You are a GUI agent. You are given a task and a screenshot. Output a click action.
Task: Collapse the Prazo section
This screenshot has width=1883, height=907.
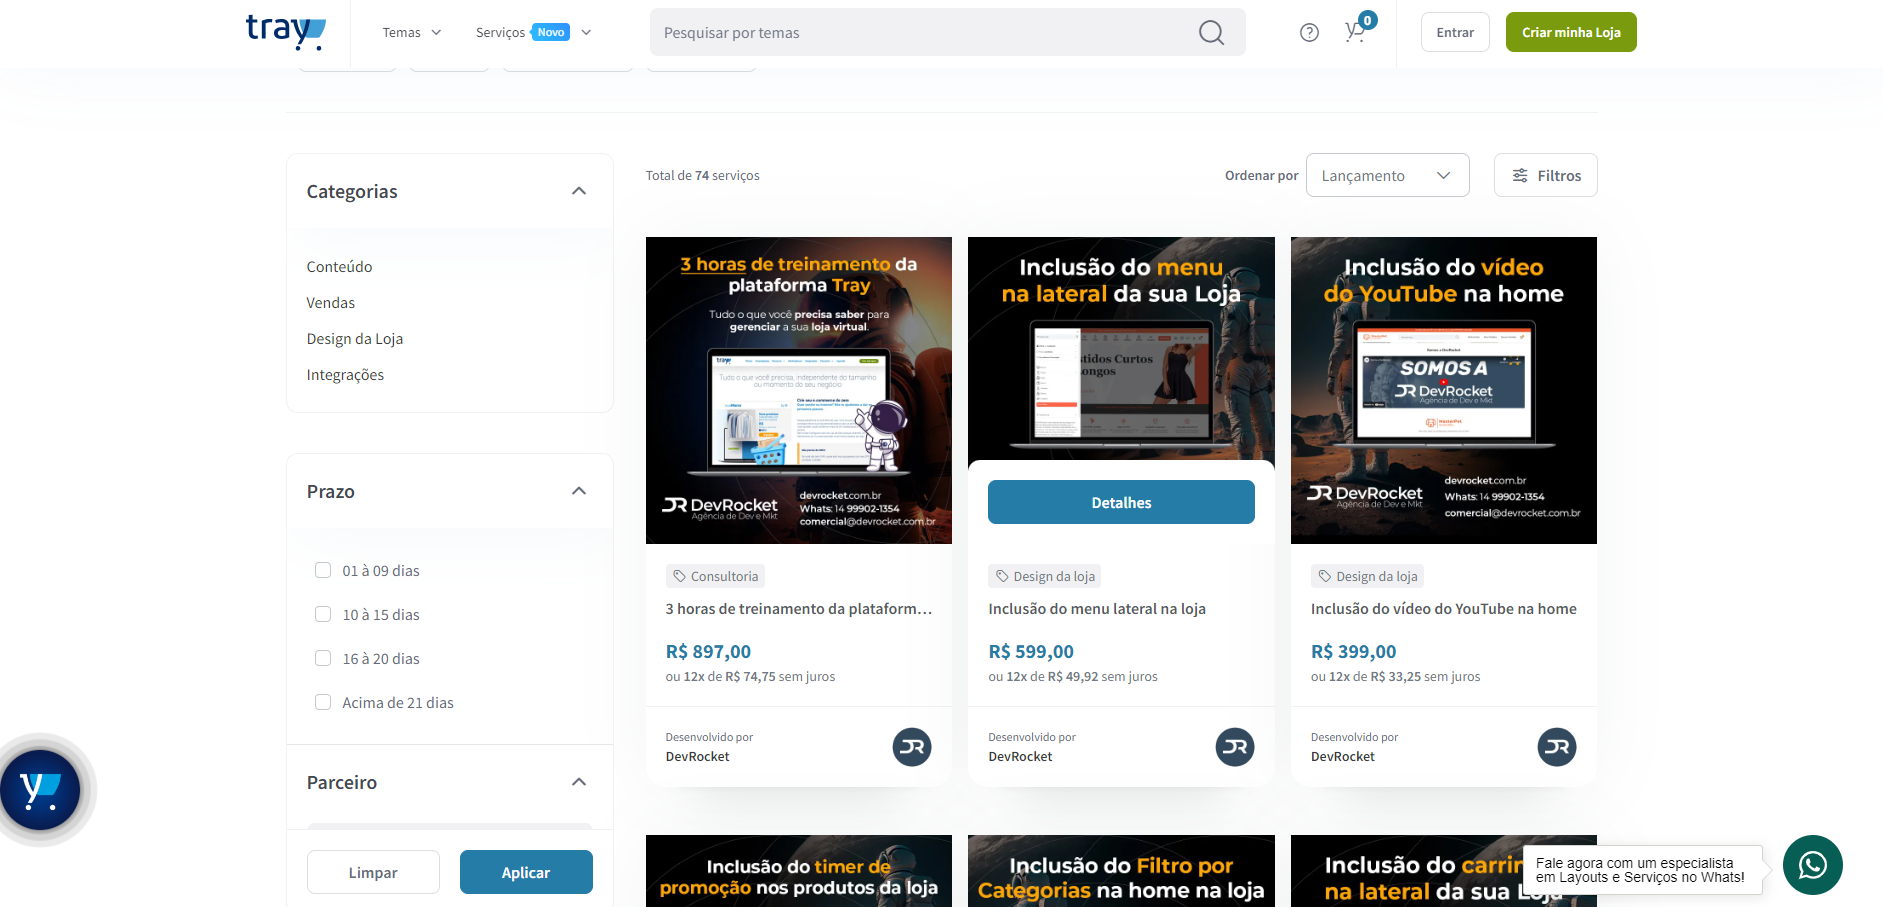(579, 491)
